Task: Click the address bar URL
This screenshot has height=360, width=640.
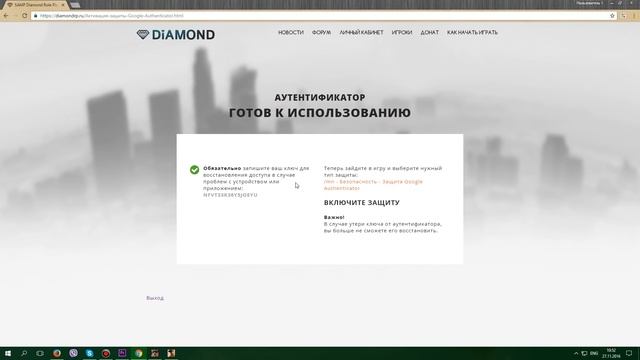Action: click(112, 16)
